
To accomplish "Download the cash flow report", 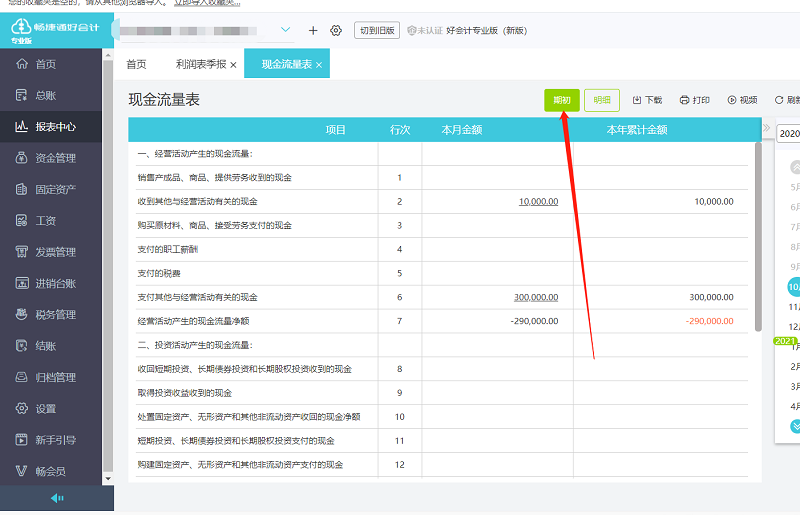I will [x=647, y=100].
